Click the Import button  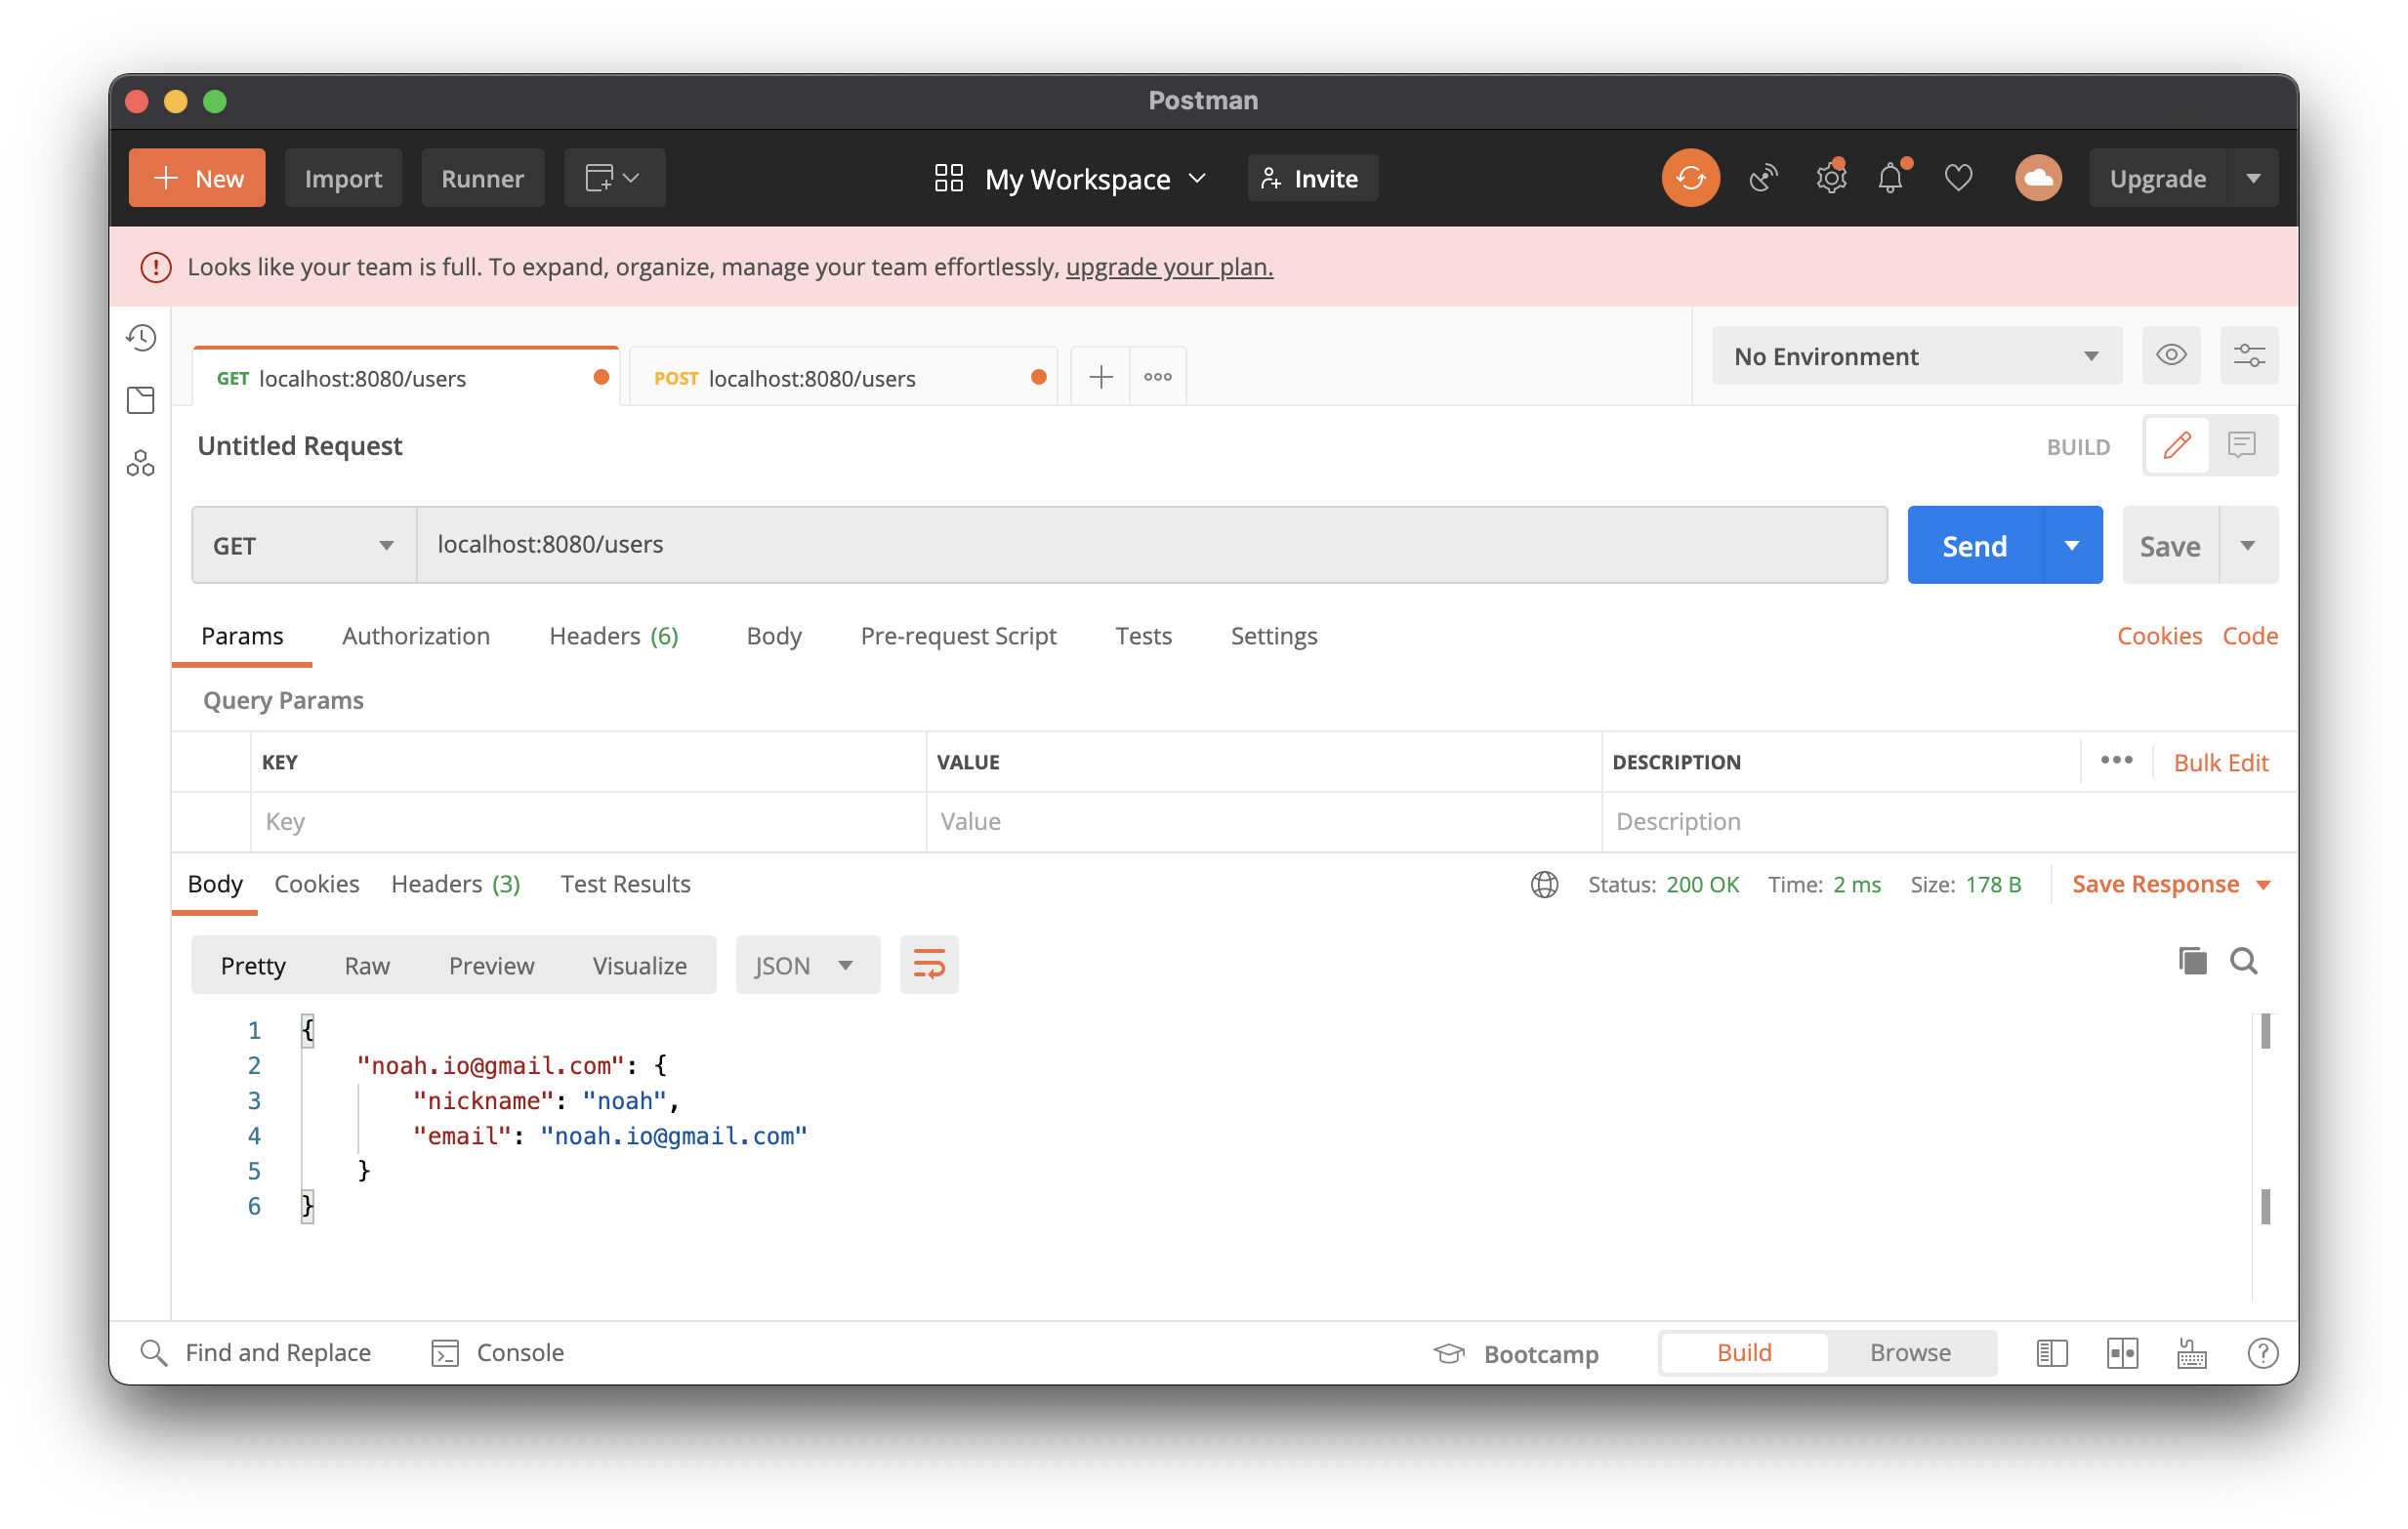tap(343, 178)
